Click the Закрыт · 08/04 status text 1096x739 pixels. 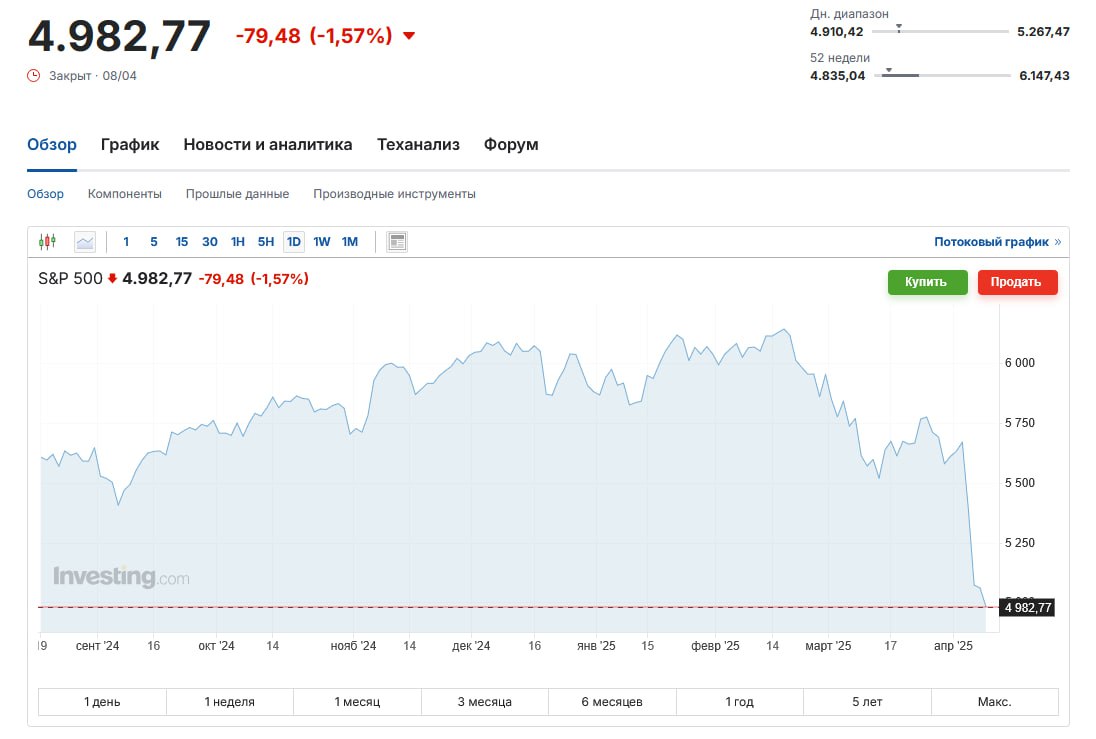(x=92, y=76)
